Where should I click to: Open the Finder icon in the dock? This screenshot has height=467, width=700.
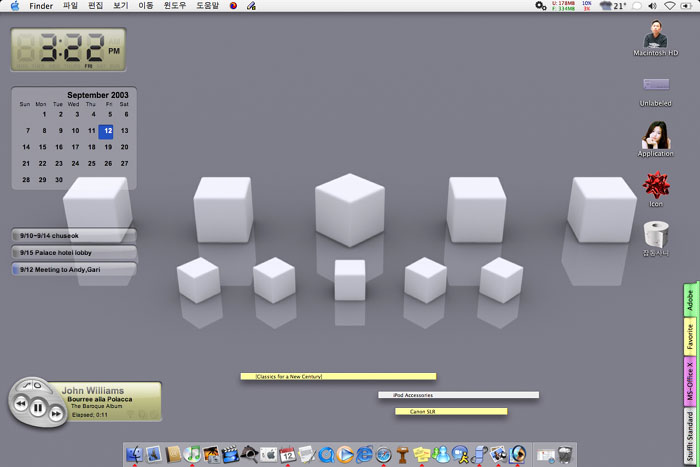click(134, 455)
